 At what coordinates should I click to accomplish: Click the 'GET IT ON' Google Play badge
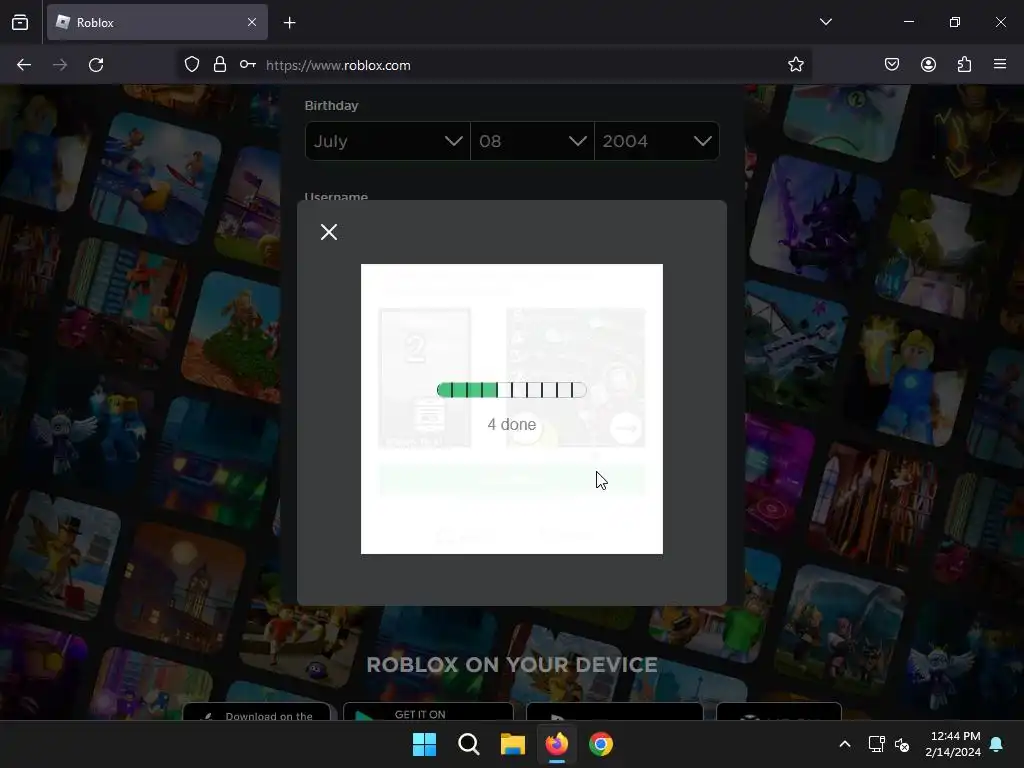pyautogui.click(x=428, y=712)
